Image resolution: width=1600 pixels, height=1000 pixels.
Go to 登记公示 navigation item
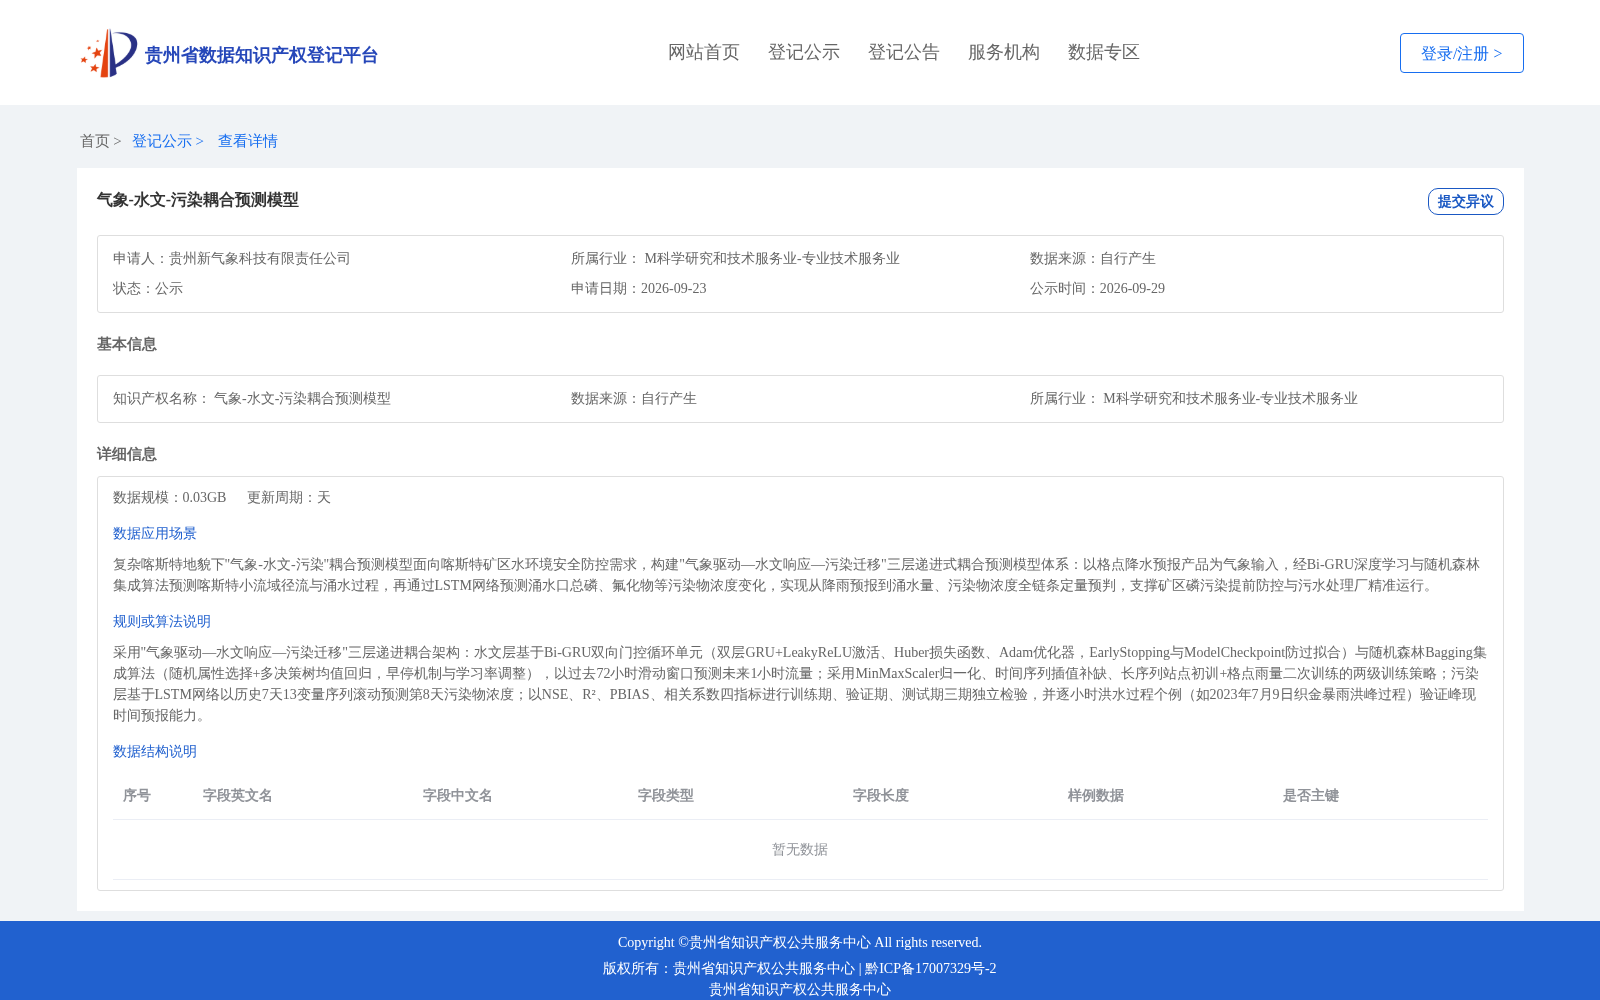[x=804, y=52]
